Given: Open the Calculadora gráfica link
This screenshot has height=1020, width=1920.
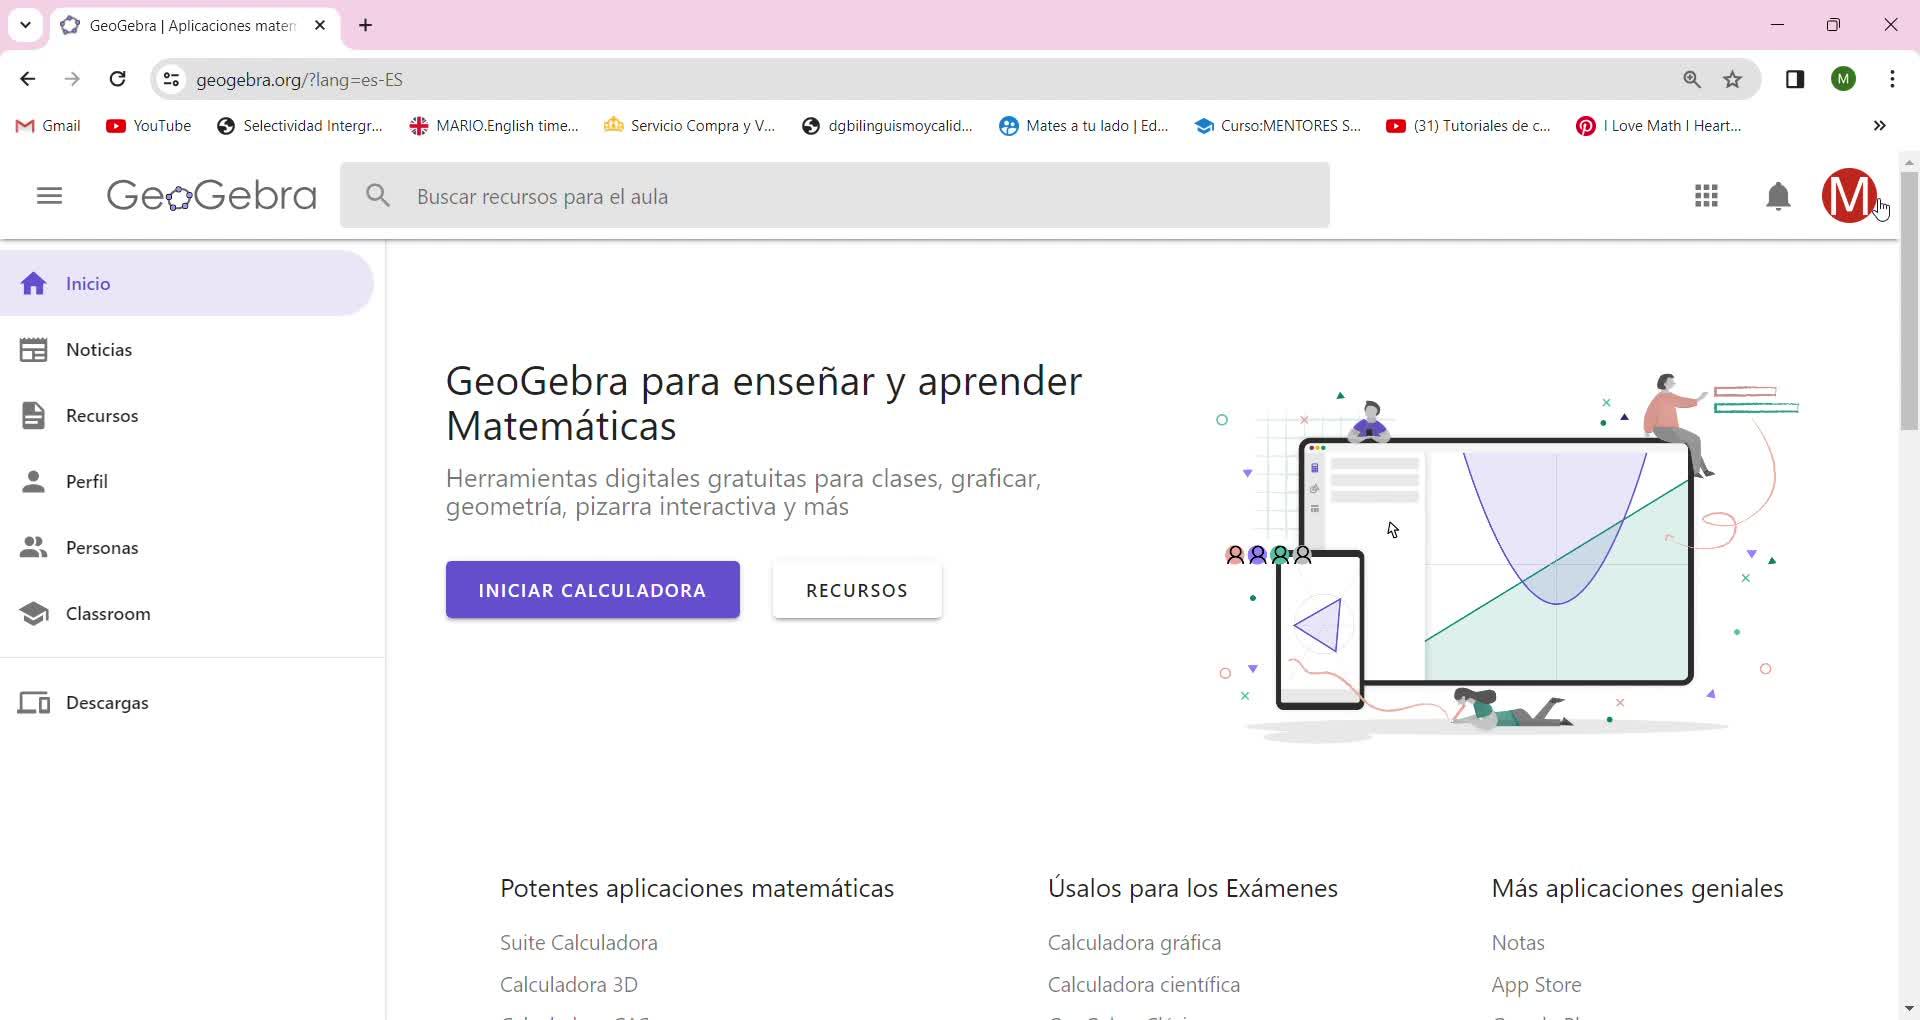Looking at the screenshot, I should [x=1134, y=943].
